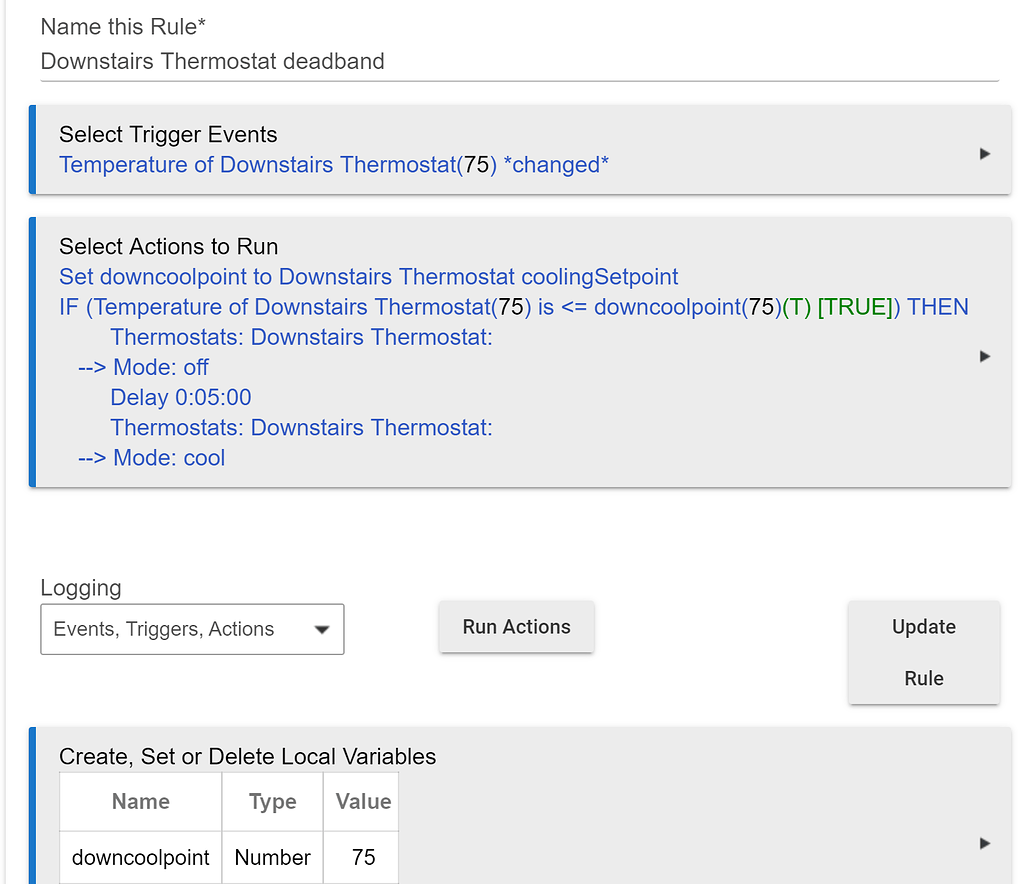Viewport: 1024px width, 884px height.
Task: Select the downcoolpoint variable row
Action: pyautogui.click(x=140, y=857)
